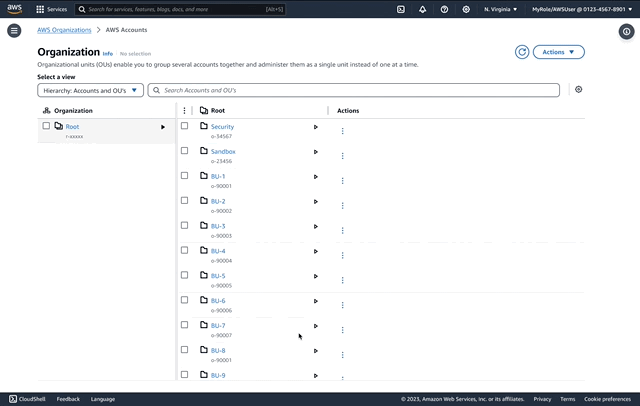Focus the top services search box
Image resolution: width=640 pixels, height=406 pixels.
[180, 9]
